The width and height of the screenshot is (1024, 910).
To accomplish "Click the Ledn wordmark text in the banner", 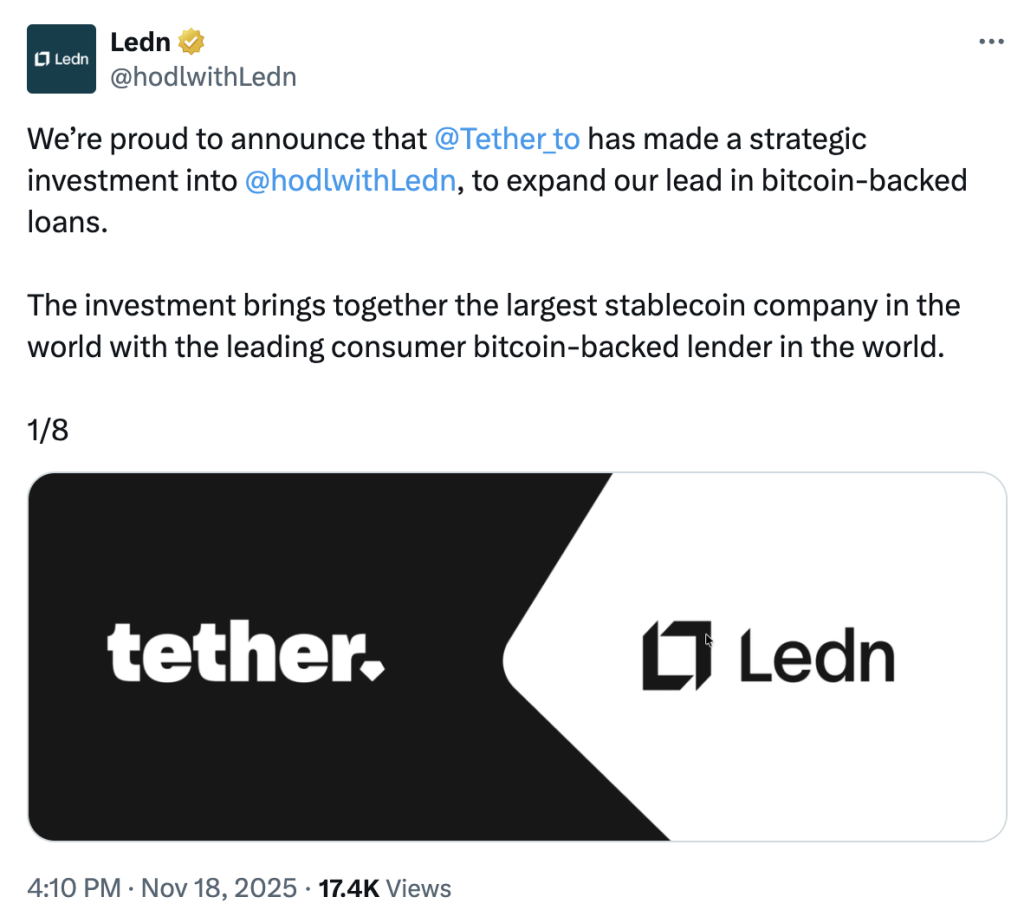I will [818, 655].
